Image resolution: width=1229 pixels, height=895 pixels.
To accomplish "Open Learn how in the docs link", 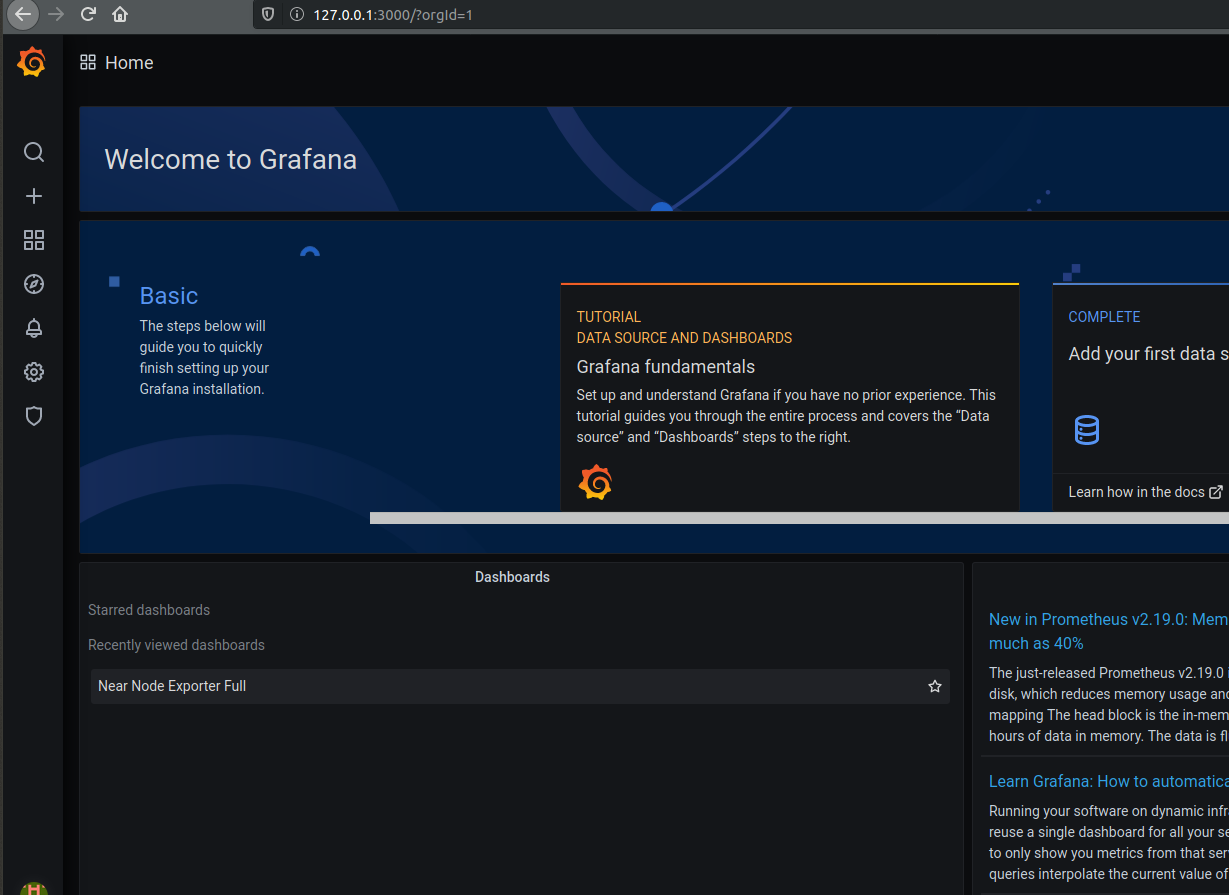I will [x=1145, y=492].
